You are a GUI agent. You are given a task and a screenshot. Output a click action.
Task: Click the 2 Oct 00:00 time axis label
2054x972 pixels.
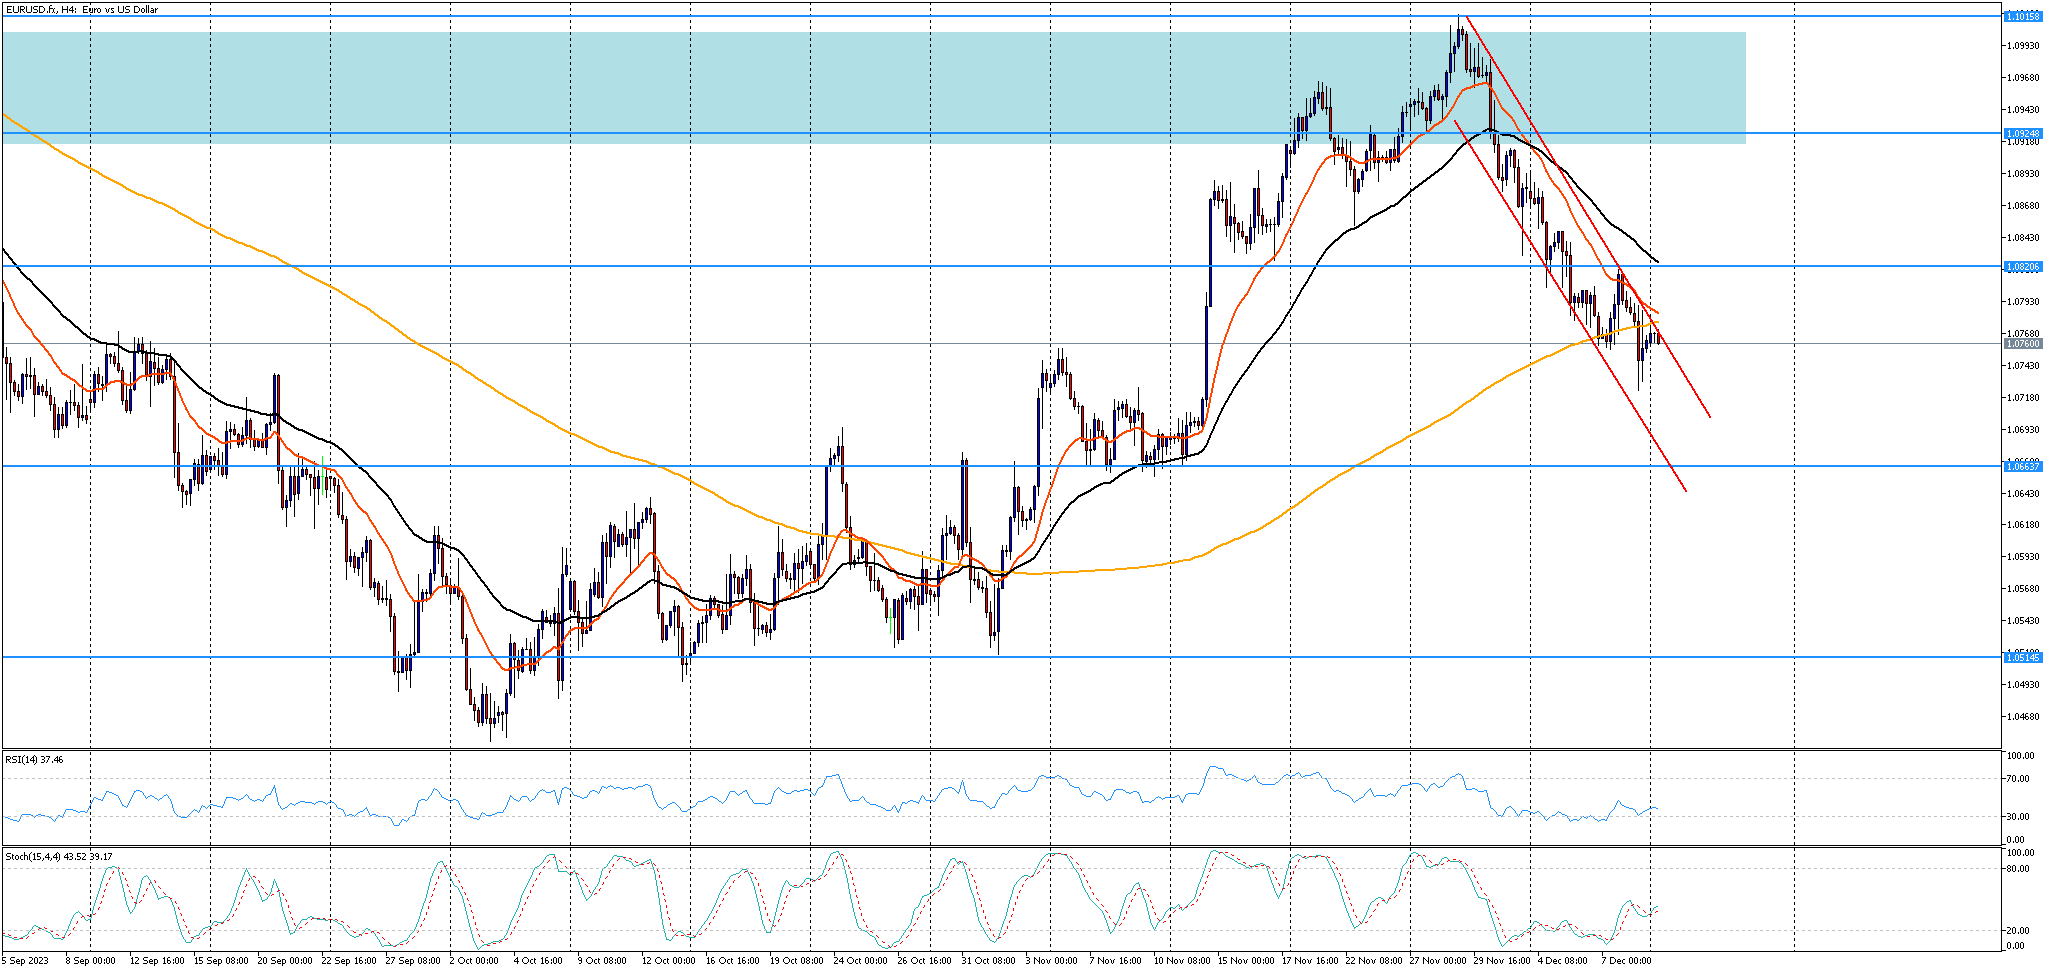point(474,961)
